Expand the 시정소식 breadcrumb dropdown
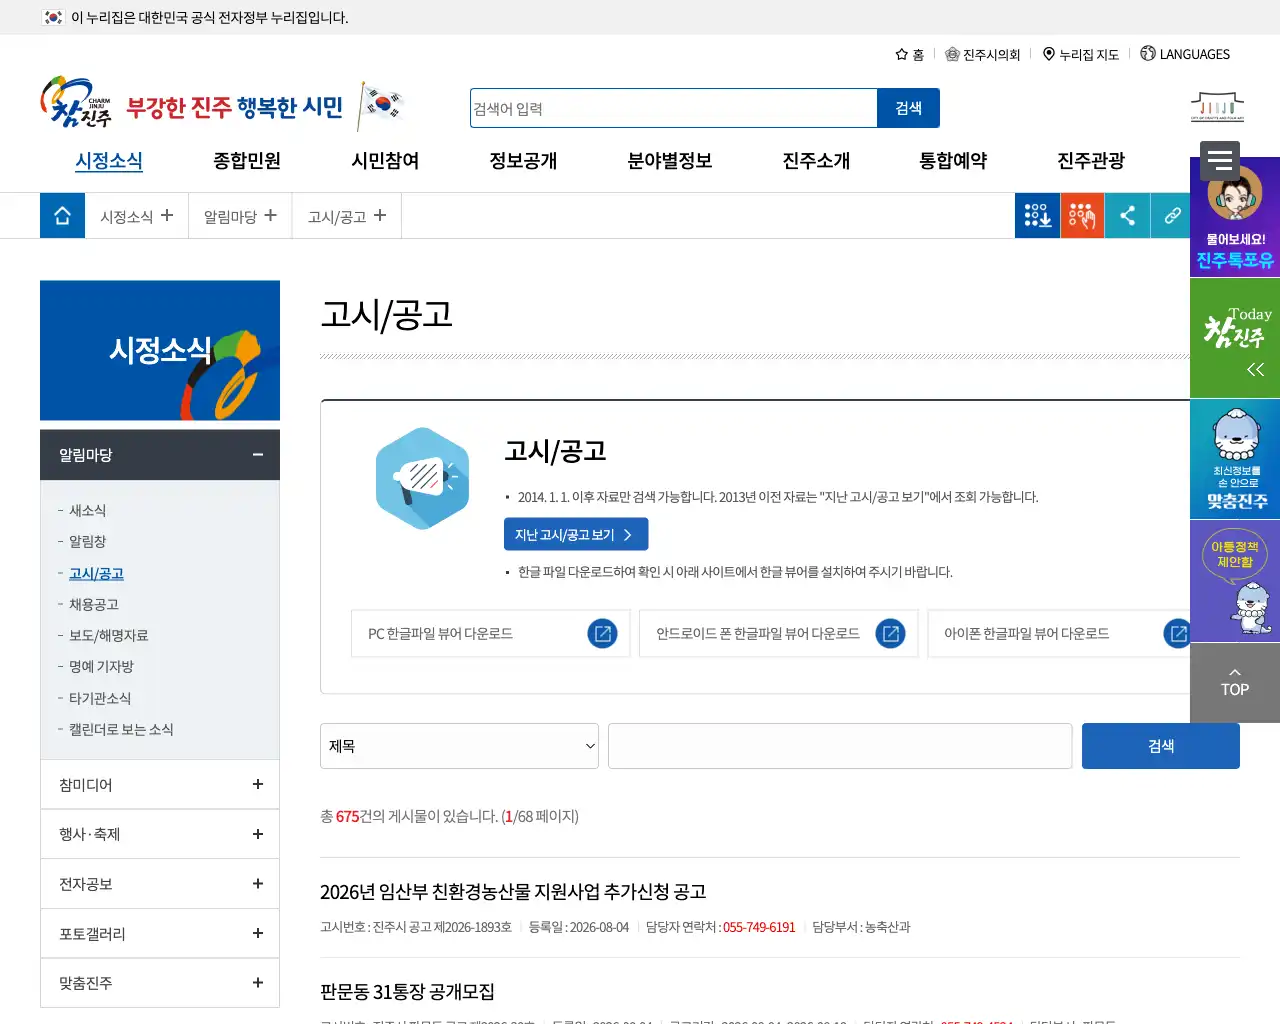Screen dimensions: 1280x1024 (x=137, y=216)
